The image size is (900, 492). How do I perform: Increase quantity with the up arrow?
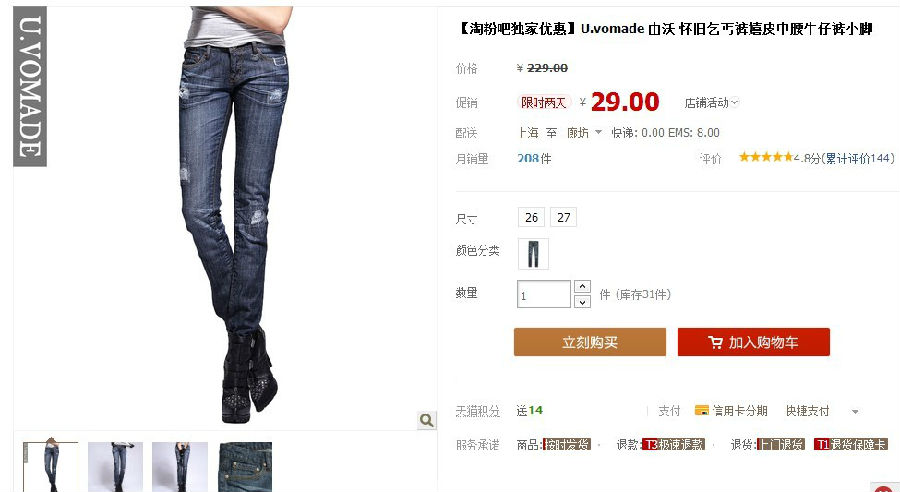[x=582, y=286]
